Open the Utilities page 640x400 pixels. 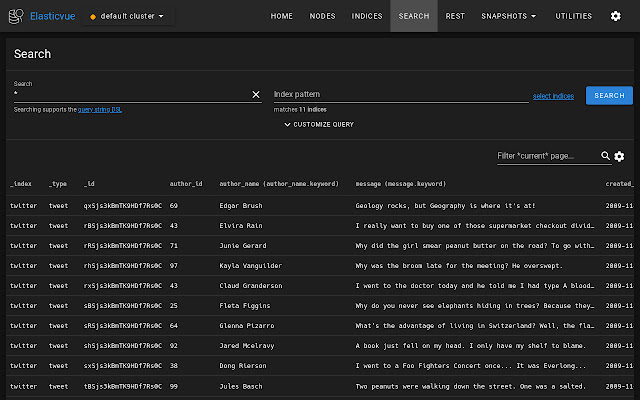click(573, 16)
